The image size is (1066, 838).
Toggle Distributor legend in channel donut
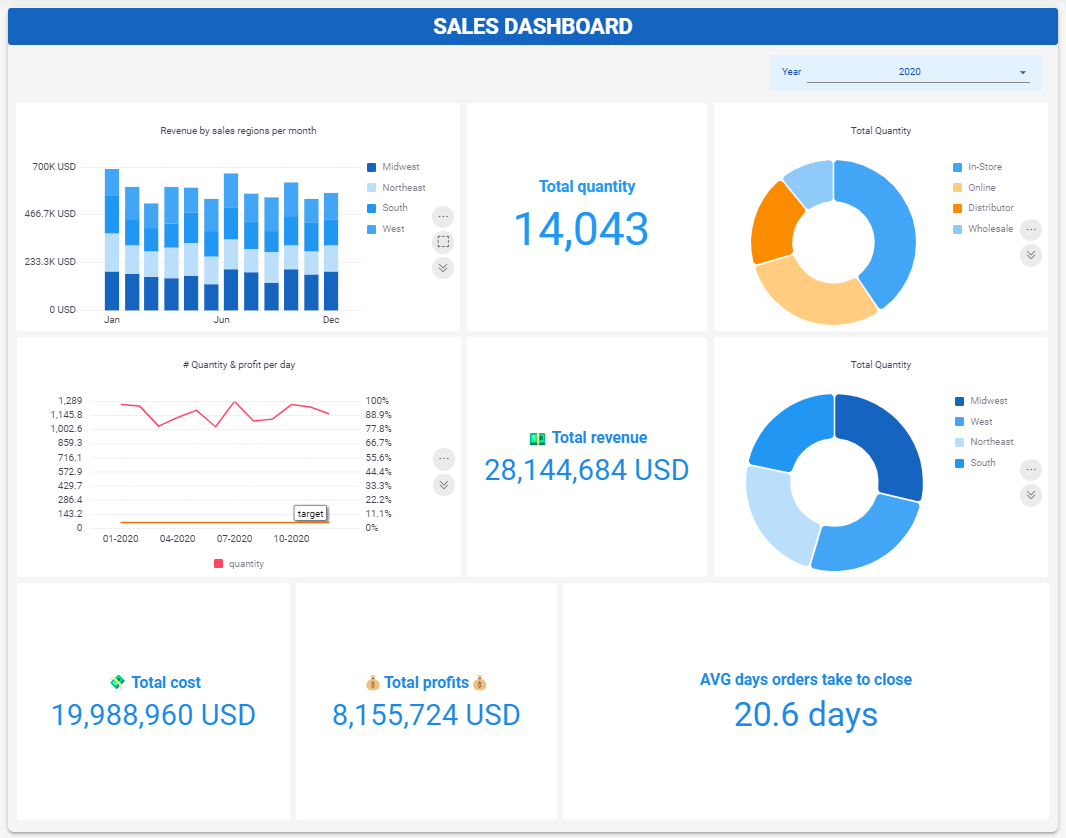pos(983,208)
